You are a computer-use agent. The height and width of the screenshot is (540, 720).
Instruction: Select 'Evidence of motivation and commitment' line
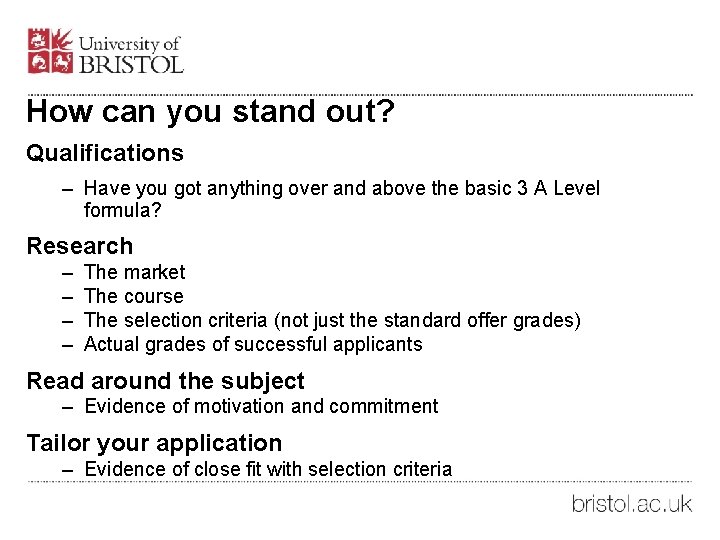[x=261, y=406]
